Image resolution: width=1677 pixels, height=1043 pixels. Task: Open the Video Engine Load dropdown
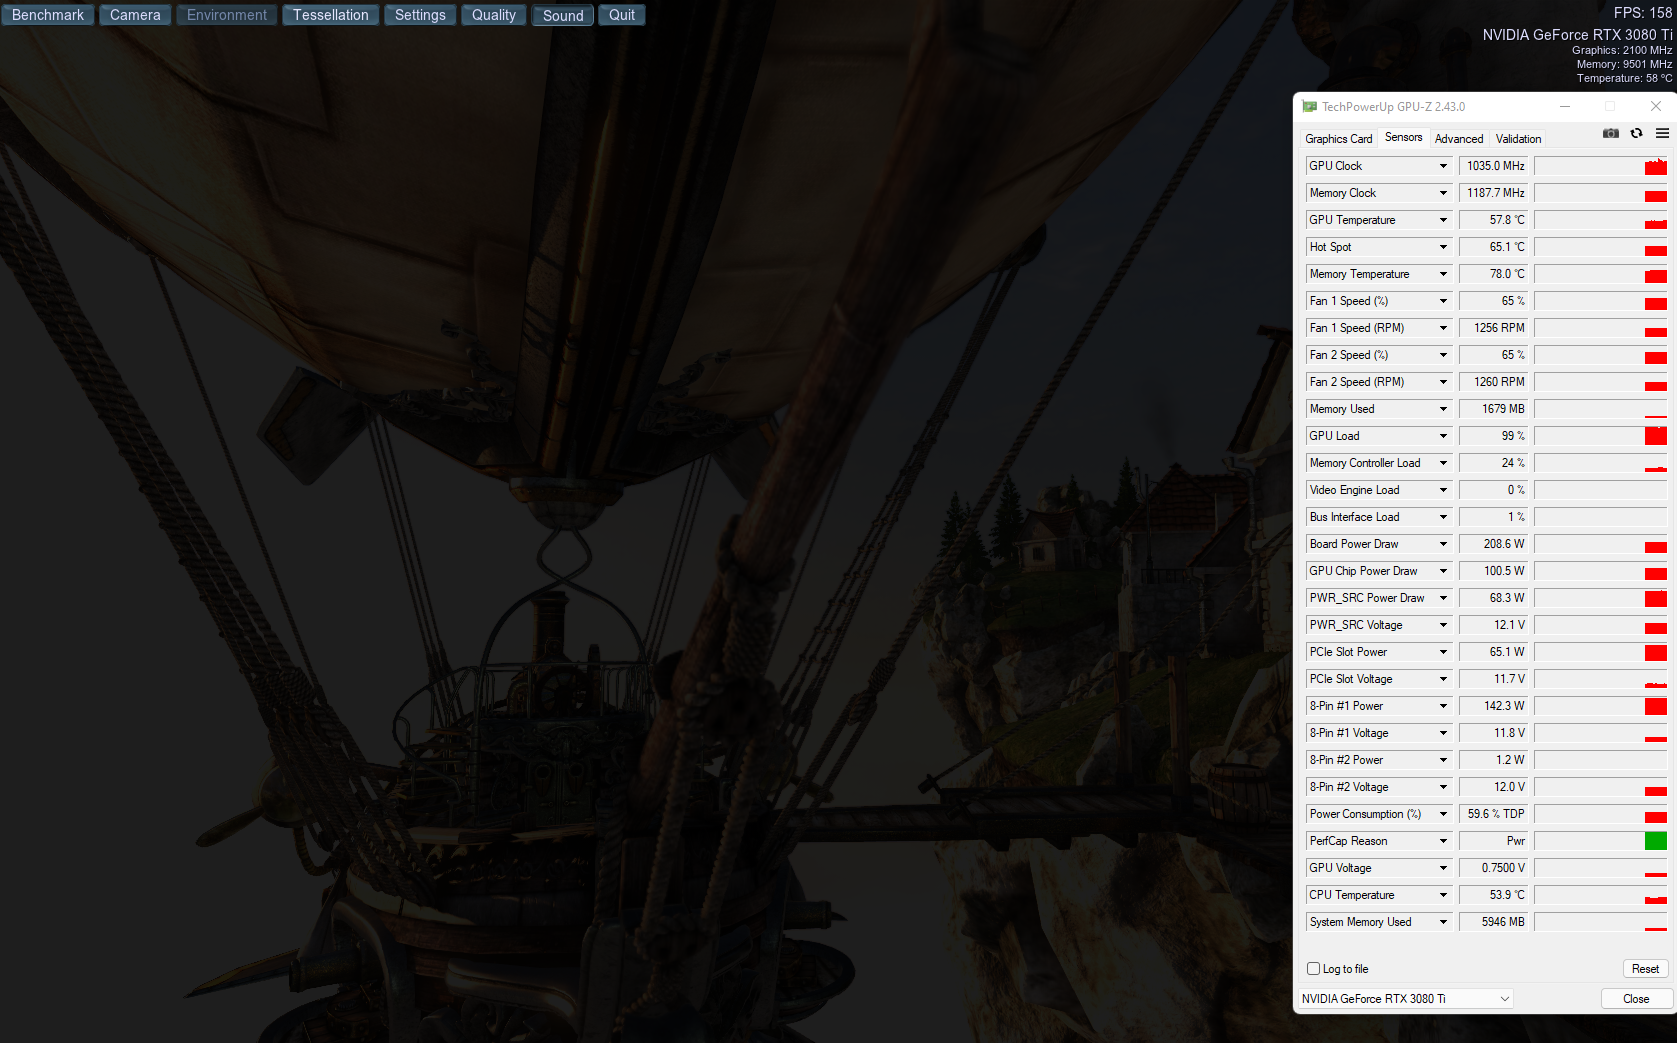(1443, 490)
